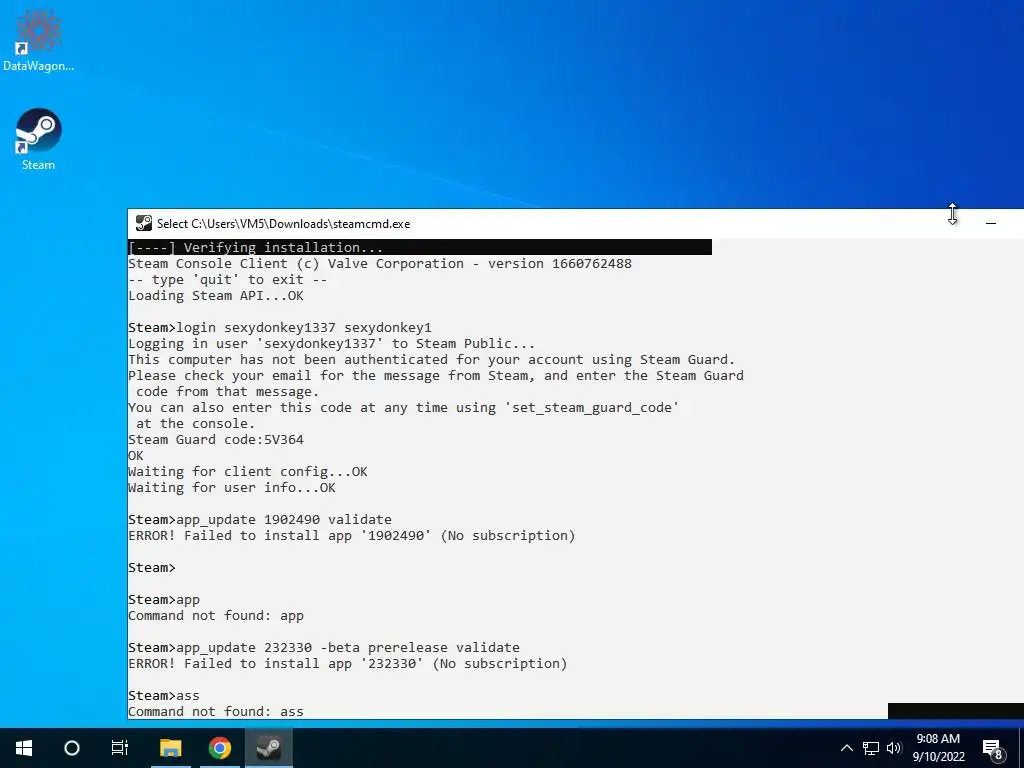Viewport: 1024px width, 768px height.
Task: Click the 'Steam>app' command line
Action: click(x=164, y=600)
